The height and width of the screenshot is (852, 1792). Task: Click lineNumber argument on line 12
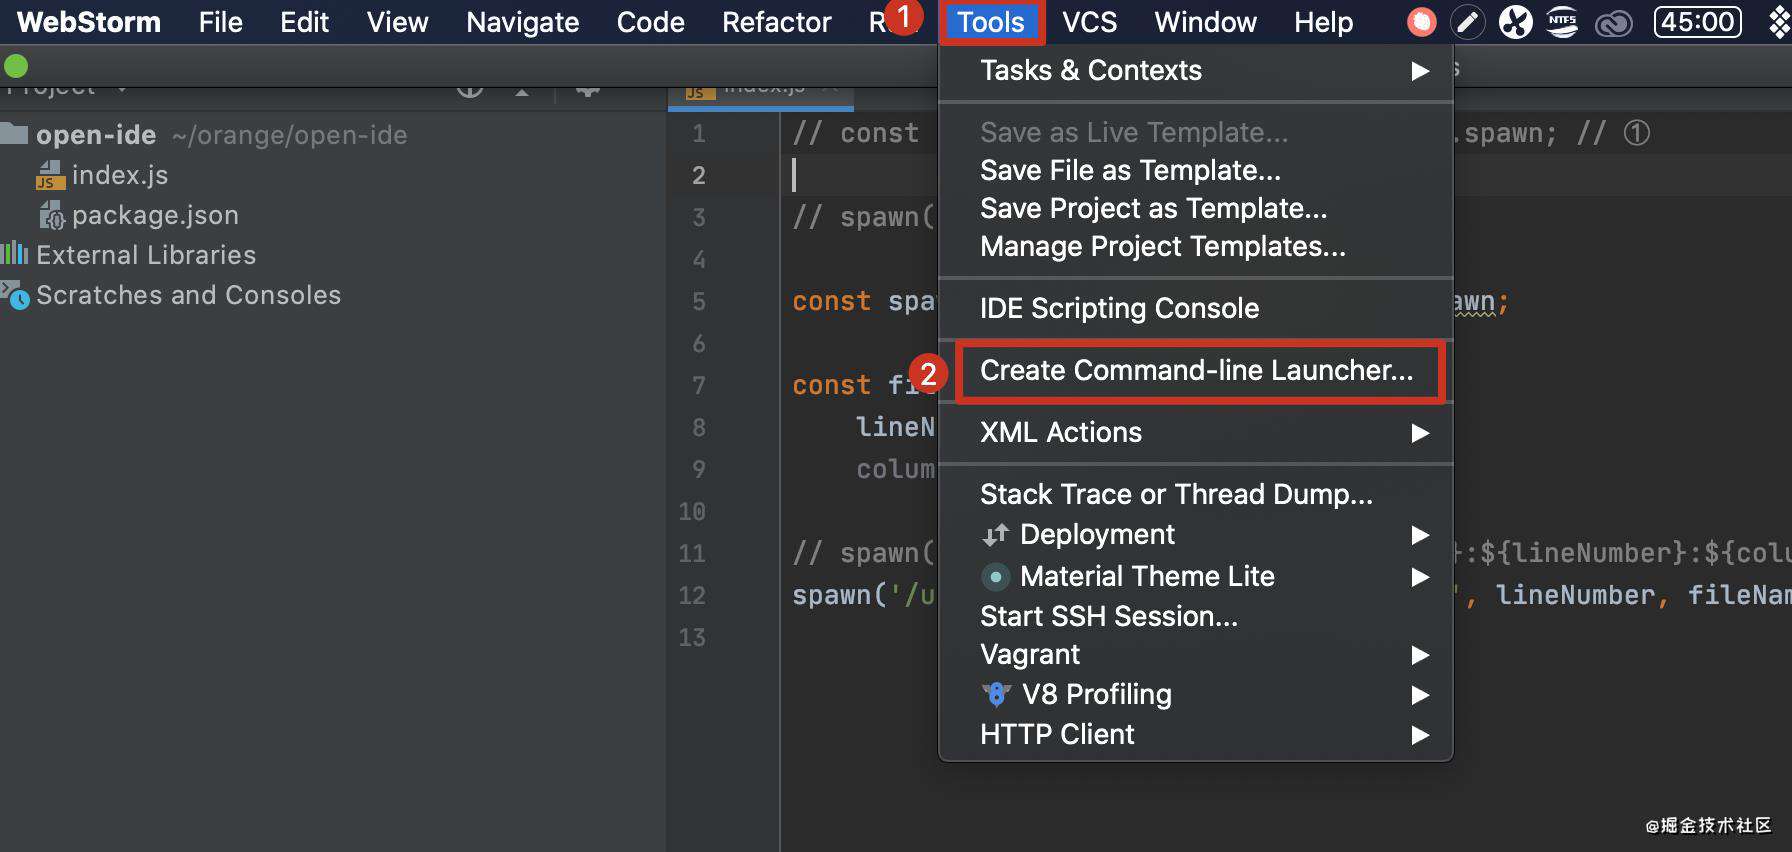click(1575, 596)
